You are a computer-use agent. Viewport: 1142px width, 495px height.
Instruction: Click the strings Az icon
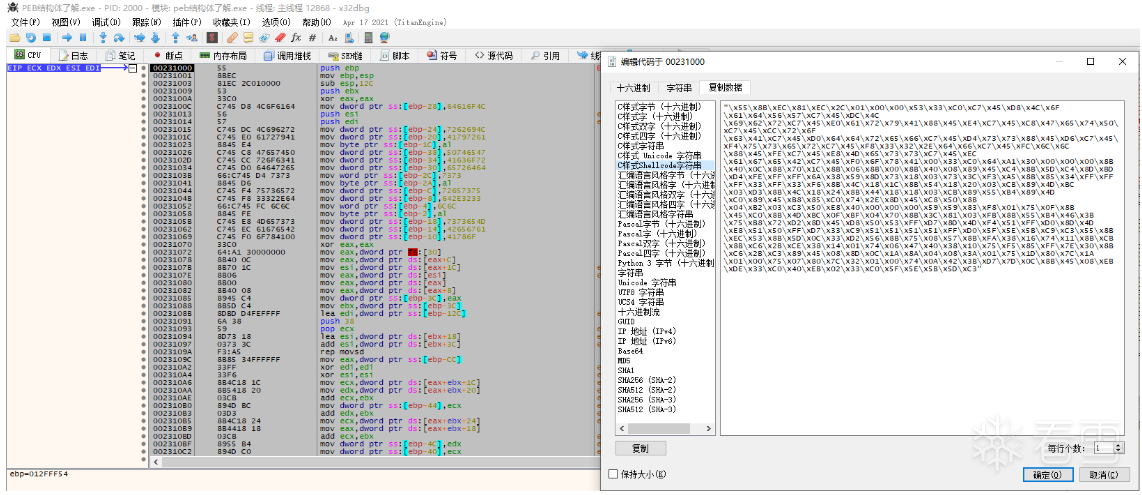tap(333, 37)
